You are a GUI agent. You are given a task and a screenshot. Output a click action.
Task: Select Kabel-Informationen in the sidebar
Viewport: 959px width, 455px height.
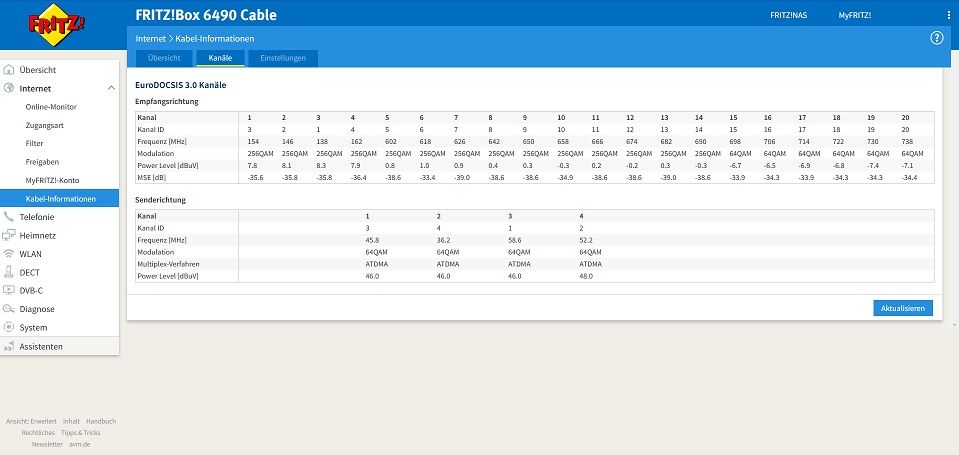59,198
